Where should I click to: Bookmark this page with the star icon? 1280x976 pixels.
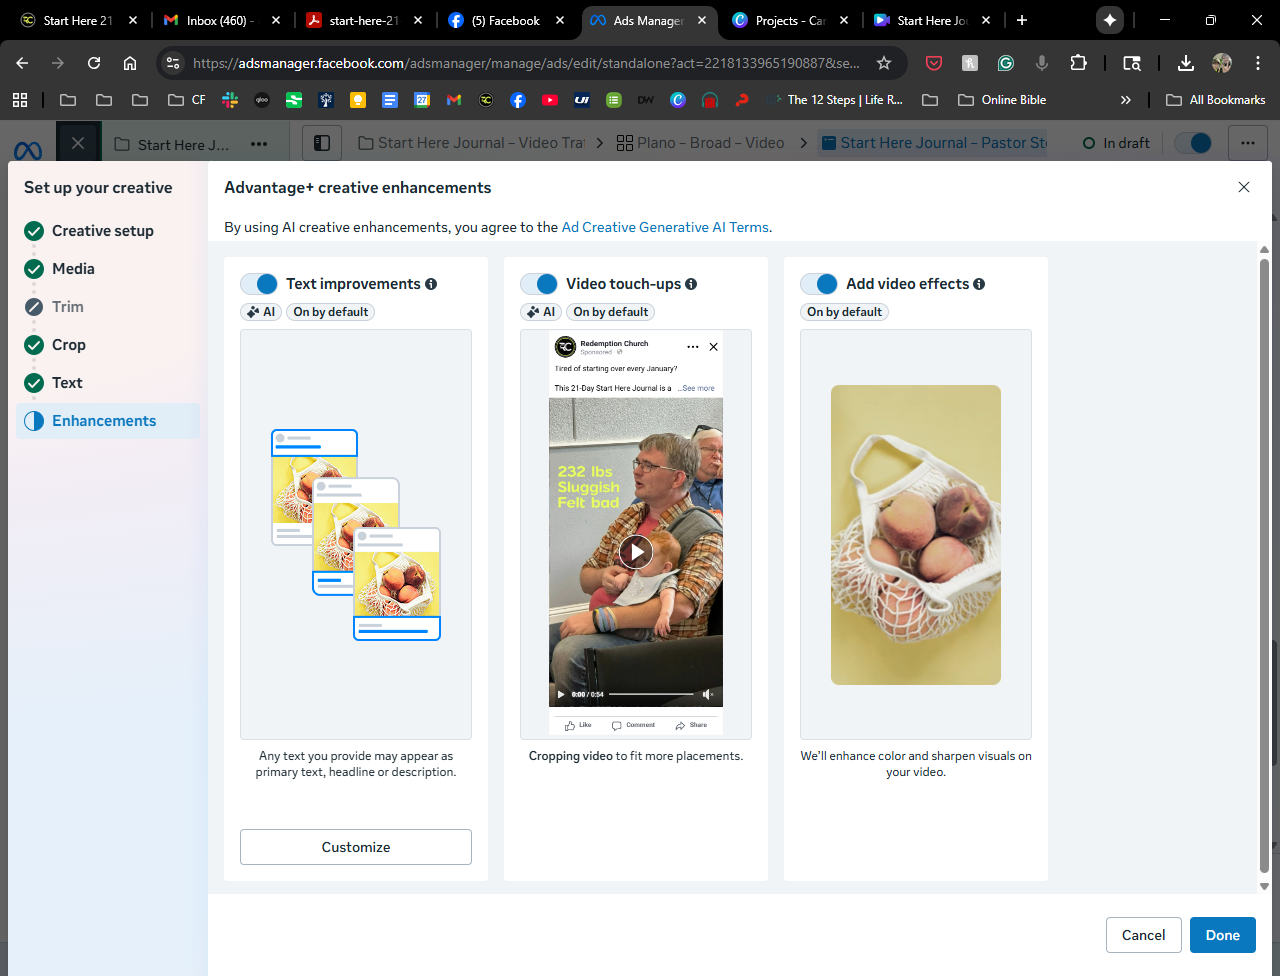point(884,63)
